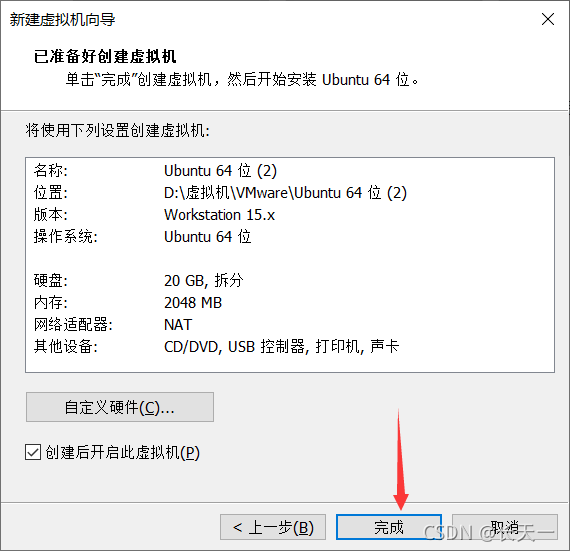
Task: Close the 新建虚拟机向导 dialog with X
Action: tap(547, 19)
